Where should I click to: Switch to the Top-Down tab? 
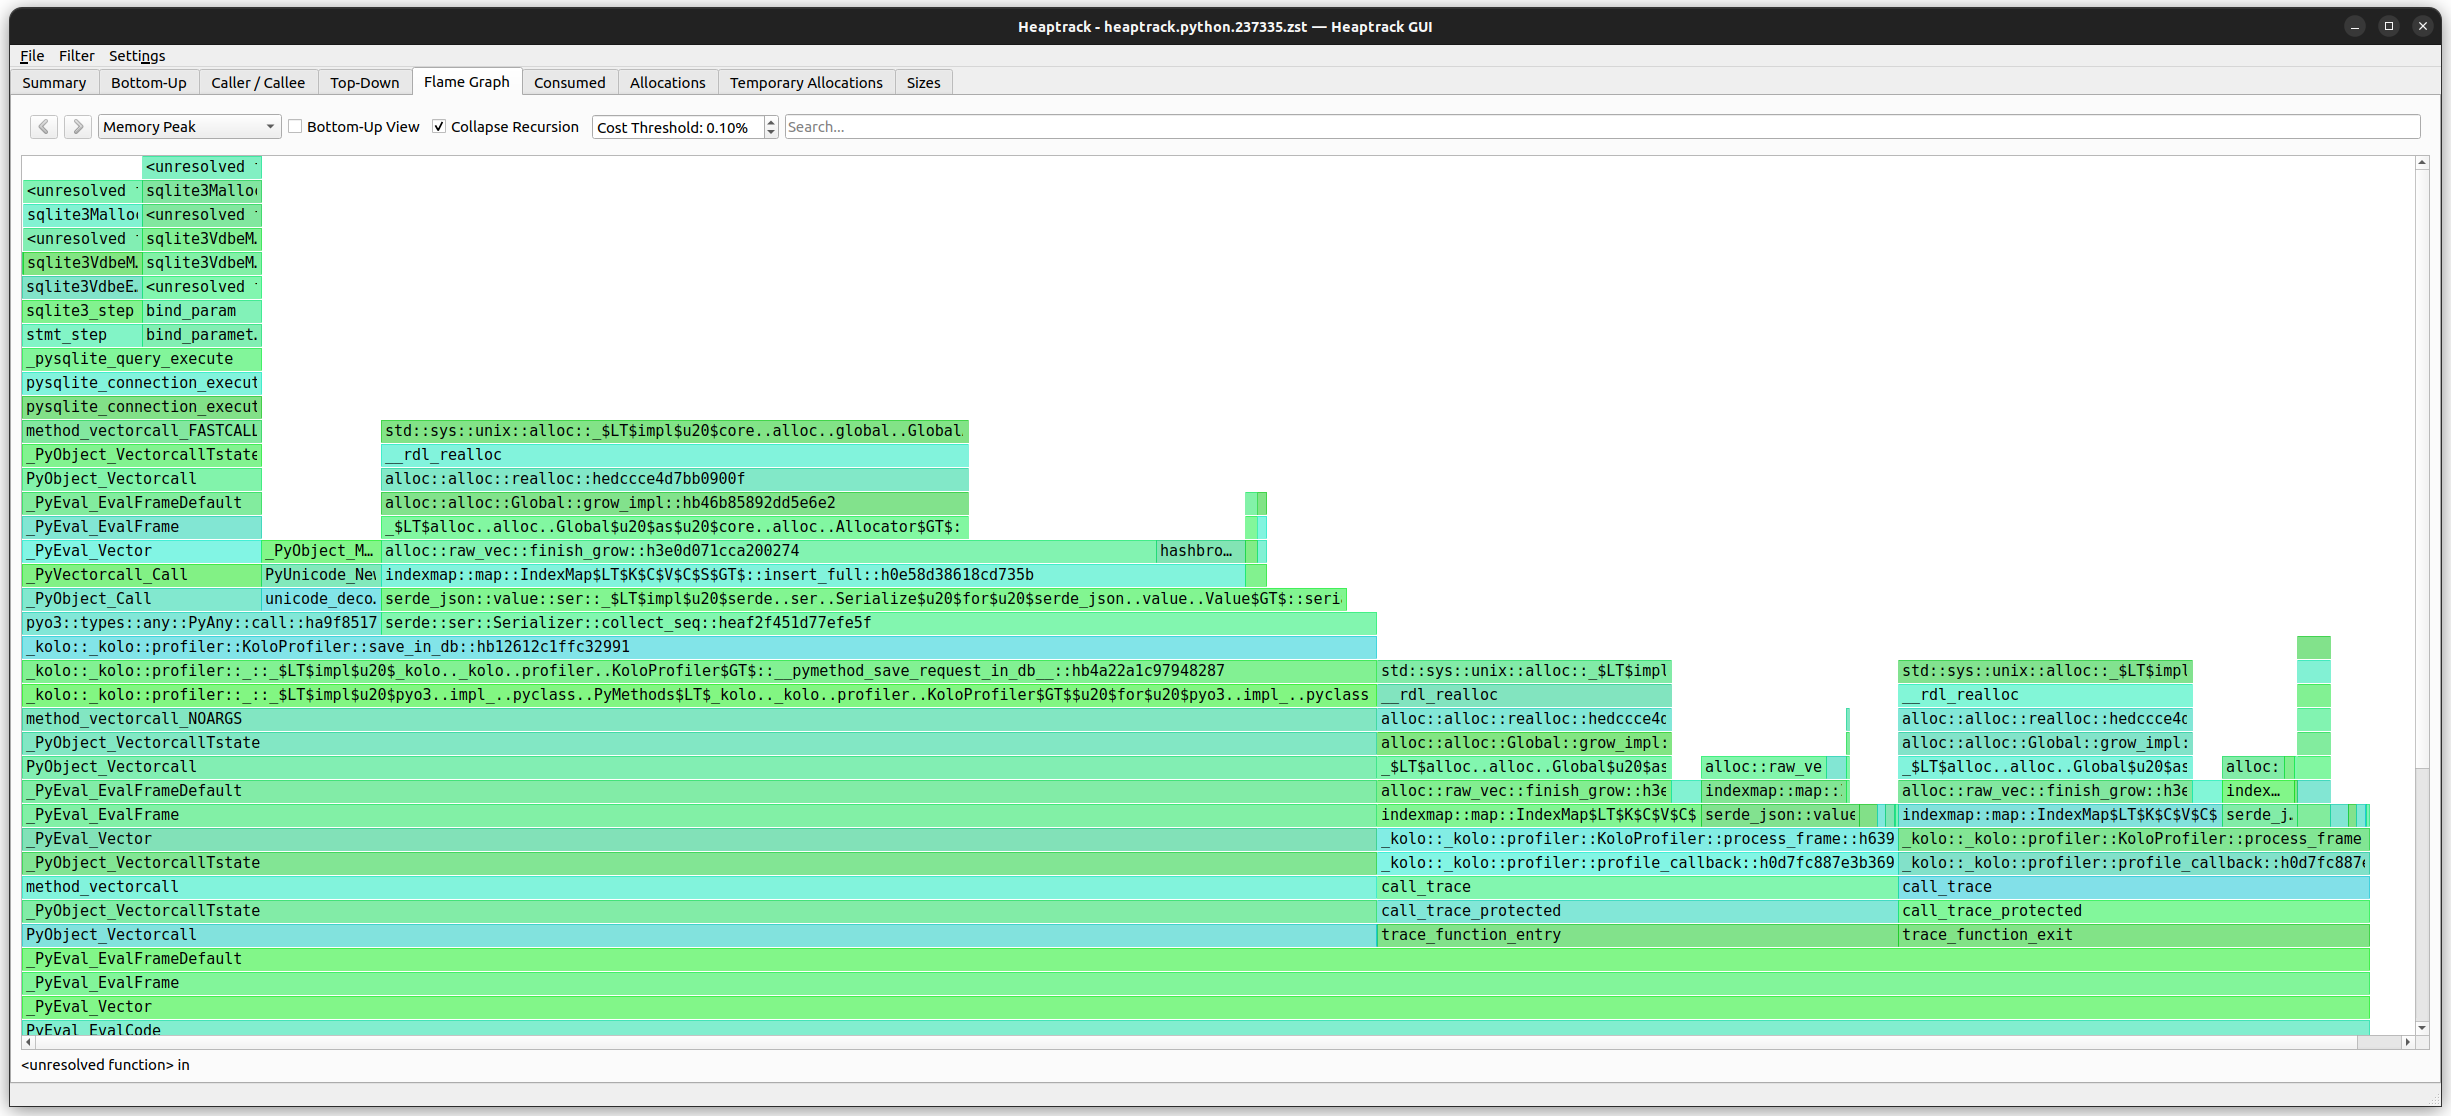(x=365, y=83)
